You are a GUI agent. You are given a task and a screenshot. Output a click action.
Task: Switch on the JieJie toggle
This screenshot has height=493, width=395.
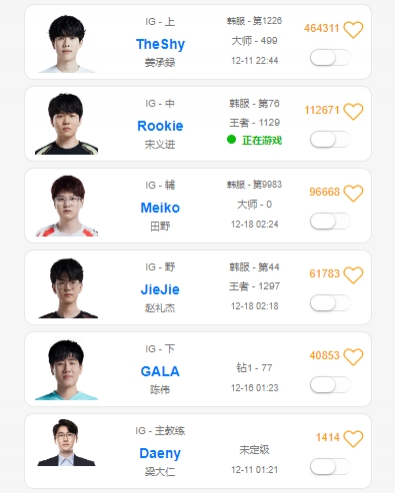coord(330,303)
